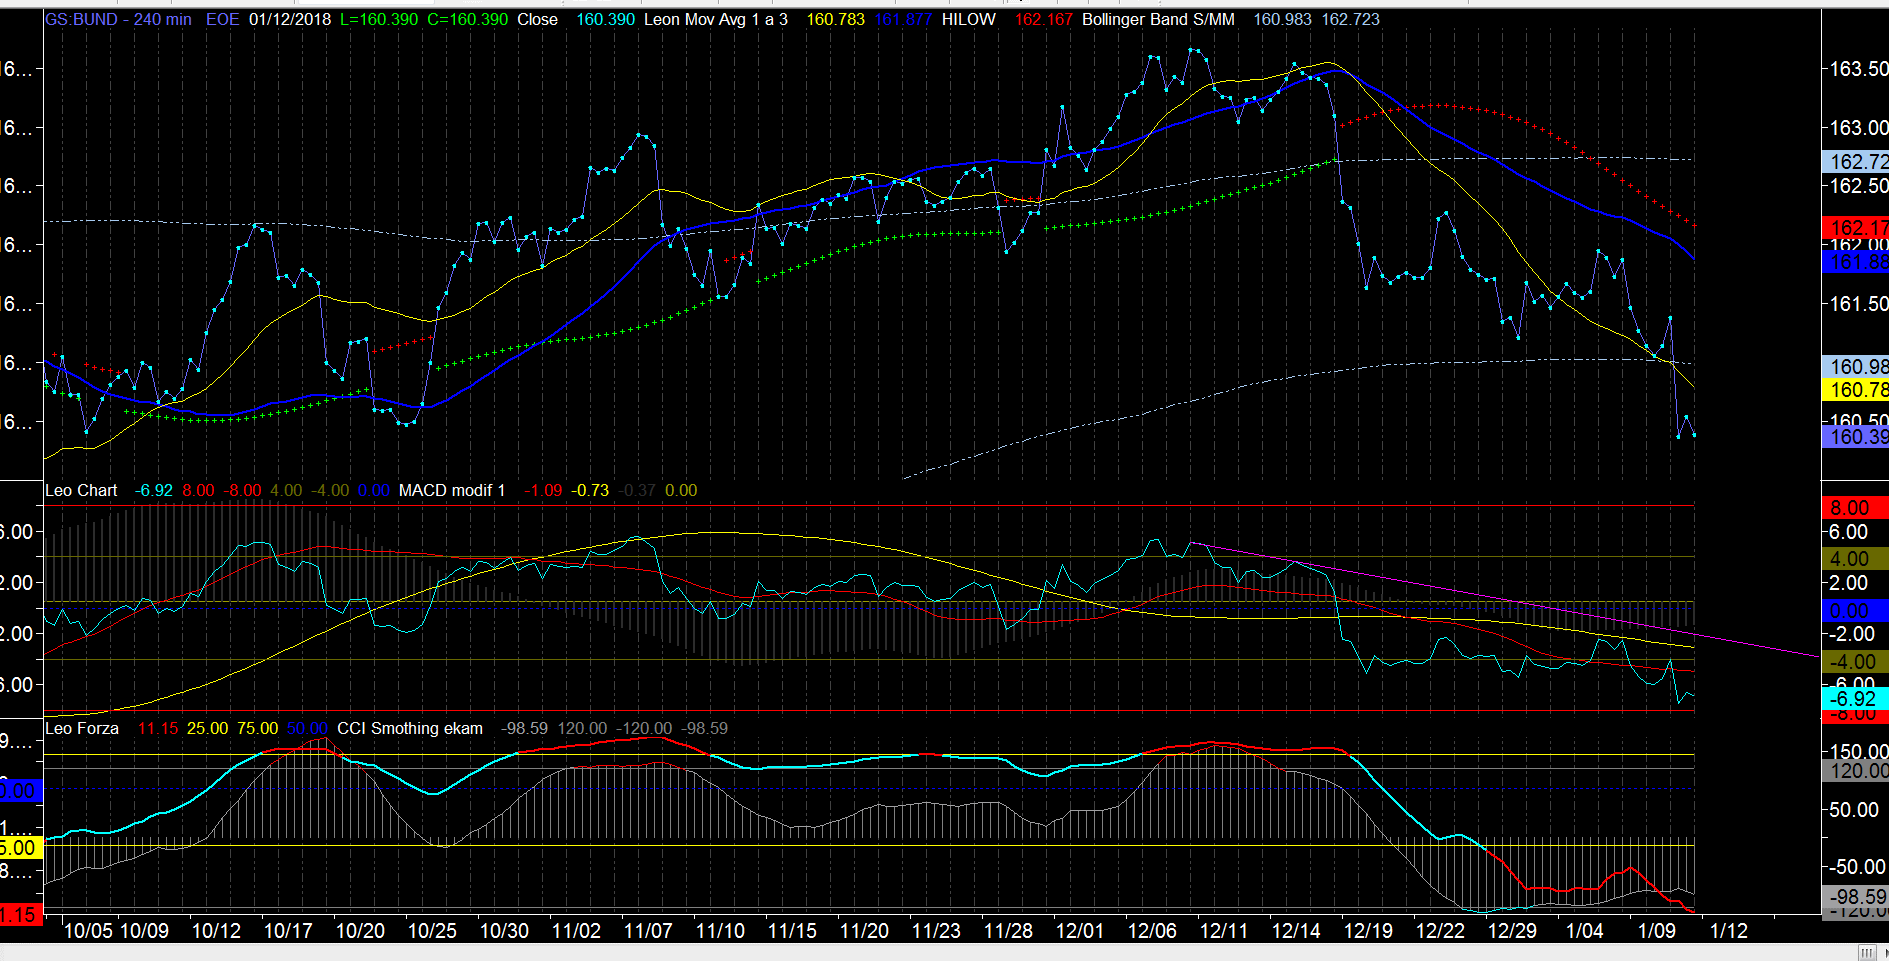Click the 161.50 price axis label

[x=1859, y=304]
